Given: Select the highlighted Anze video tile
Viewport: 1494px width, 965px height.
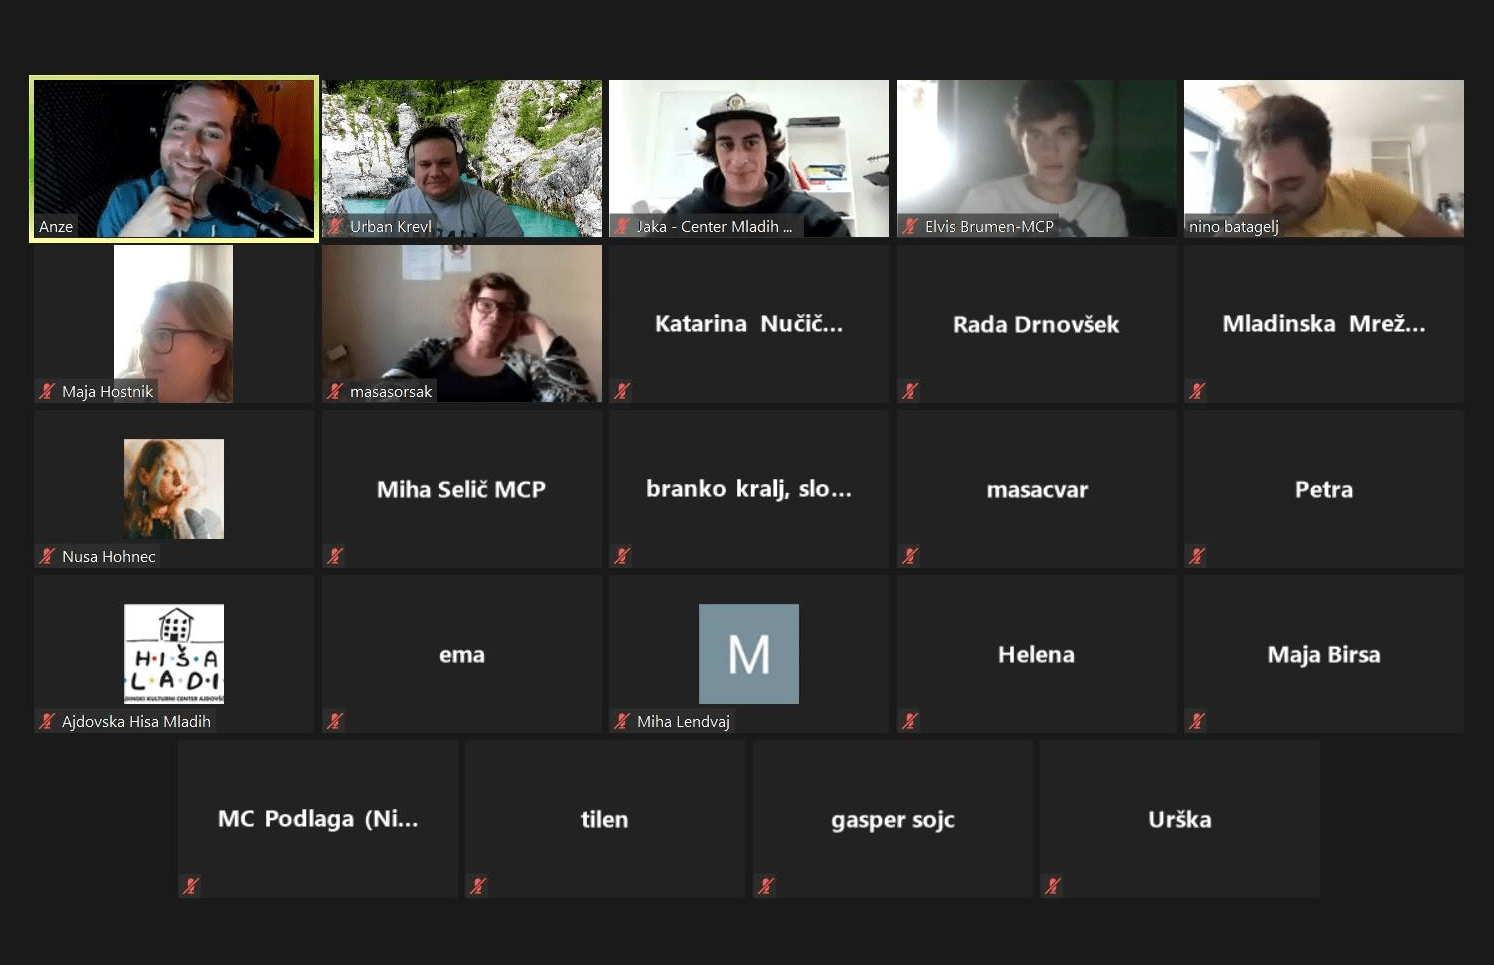Looking at the screenshot, I should (x=174, y=158).
